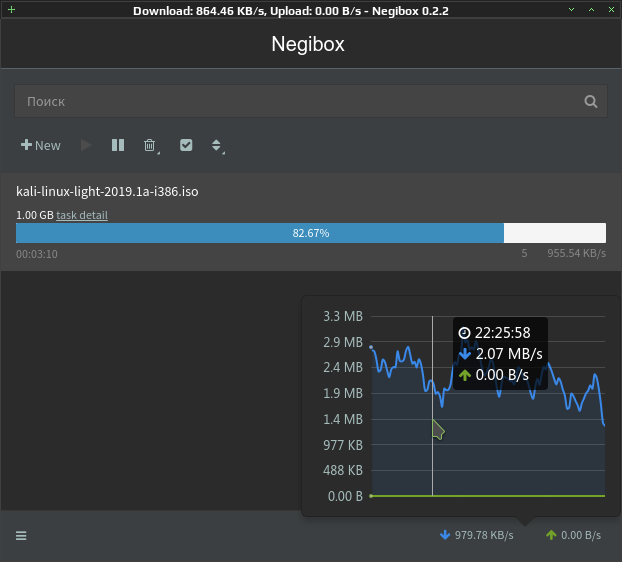Viewport: 622px width, 562px height.
Task: Click the blue download speed arrow icon
Action: (x=445, y=535)
